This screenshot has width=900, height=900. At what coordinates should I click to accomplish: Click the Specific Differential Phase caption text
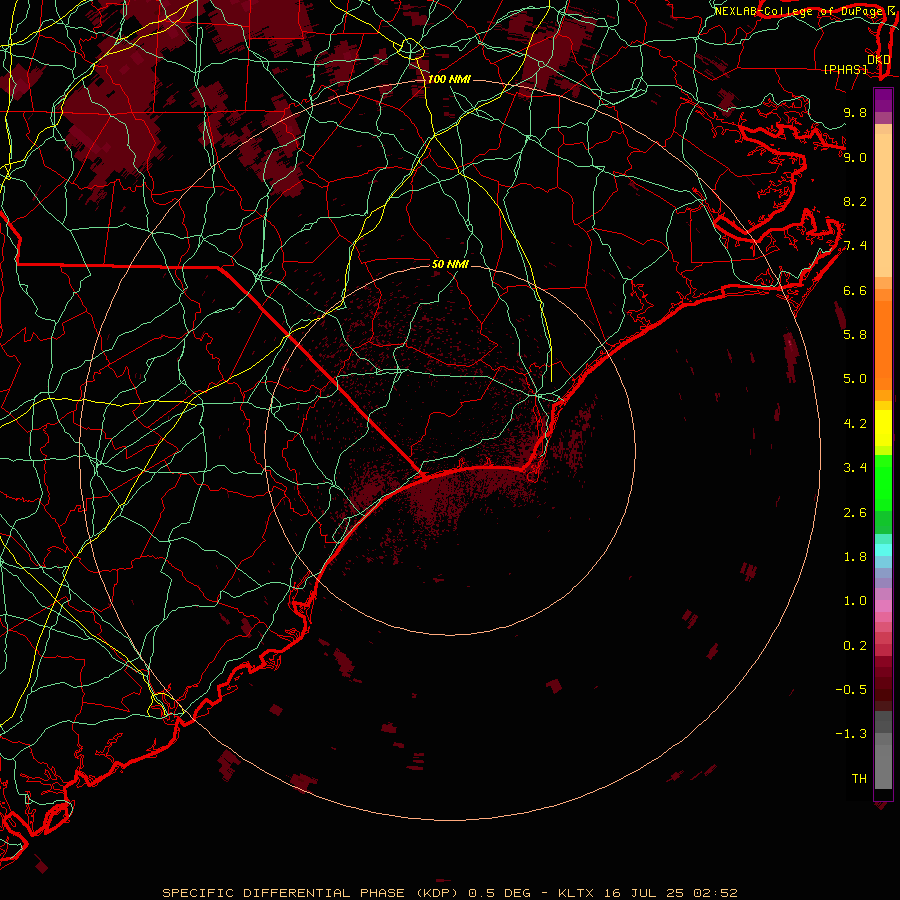coord(449,893)
